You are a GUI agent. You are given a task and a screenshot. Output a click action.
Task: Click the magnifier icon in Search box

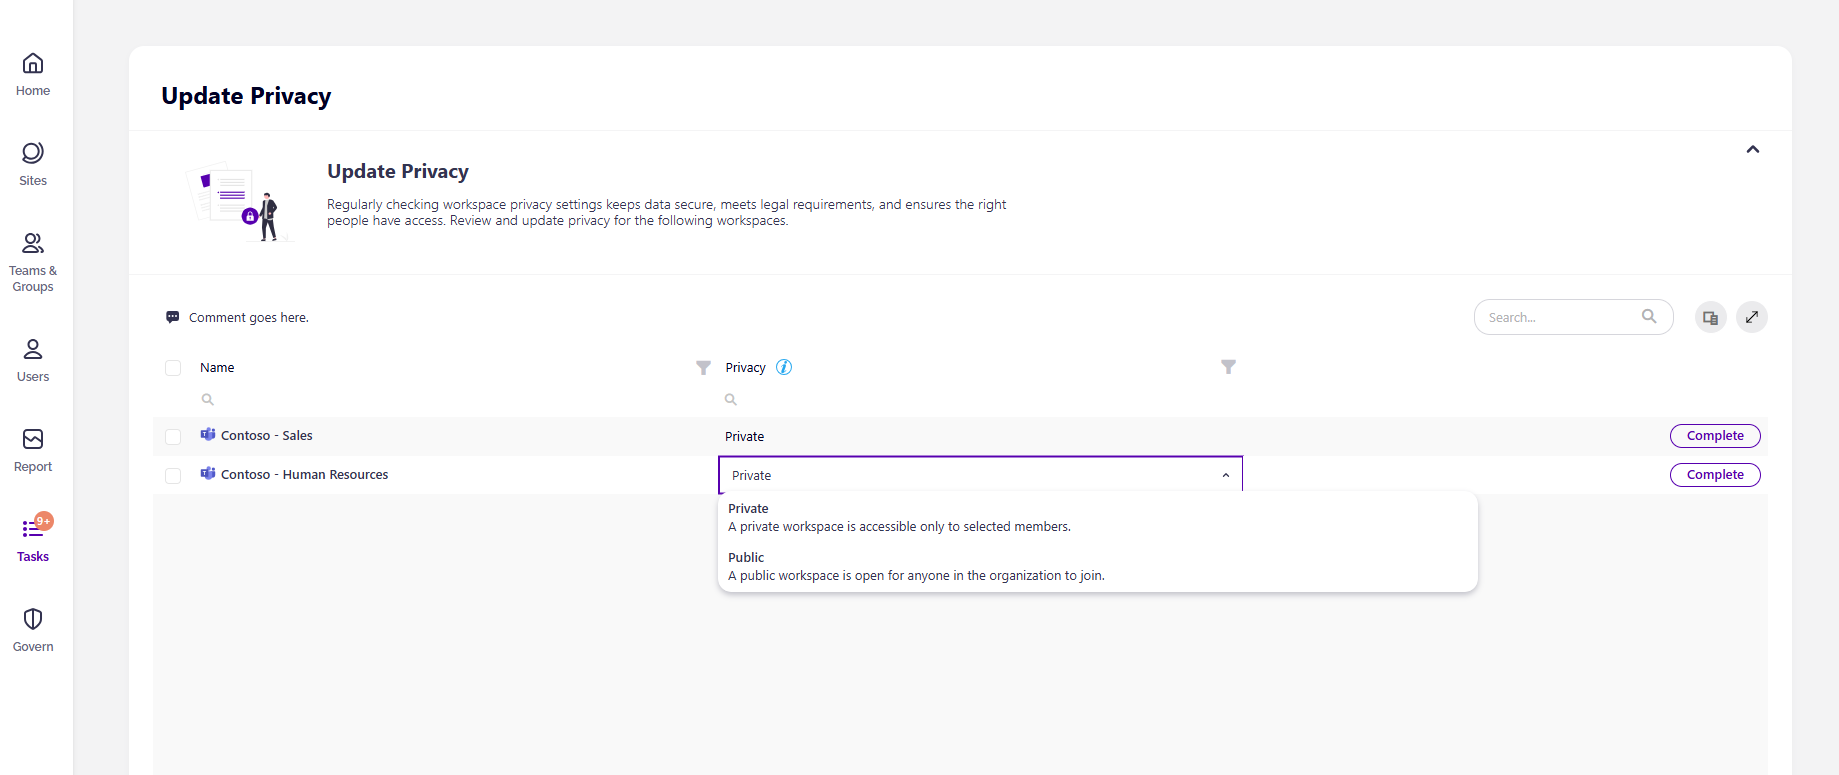point(1649,316)
